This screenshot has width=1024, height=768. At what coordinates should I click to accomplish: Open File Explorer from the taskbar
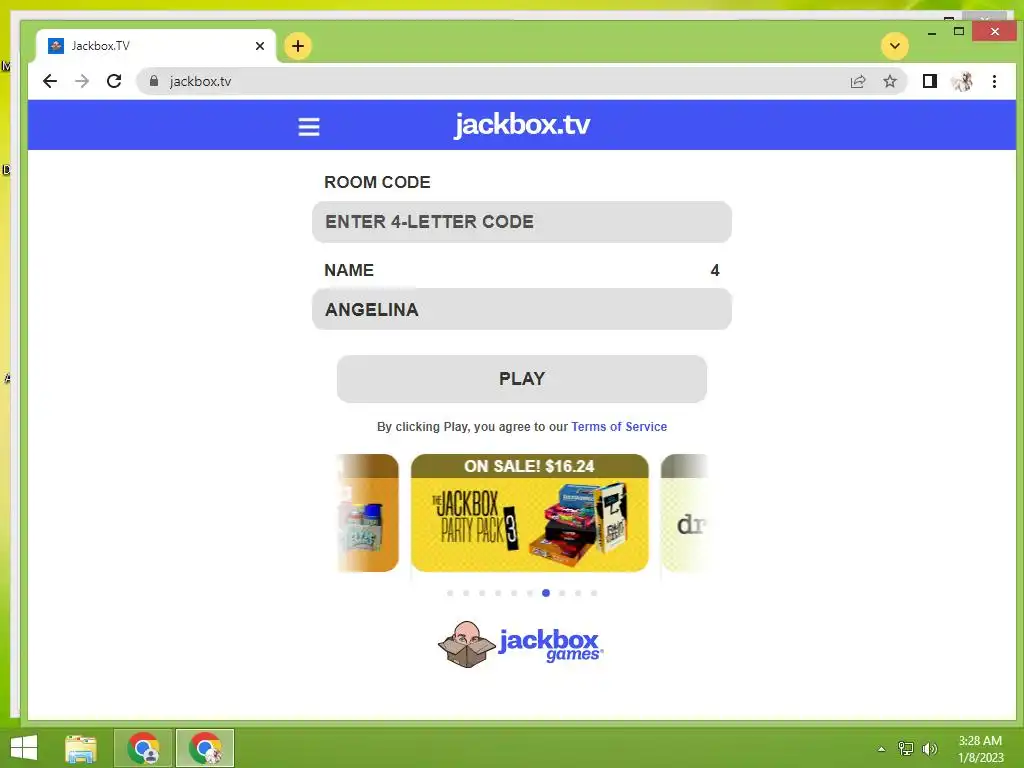click(81, 748)
